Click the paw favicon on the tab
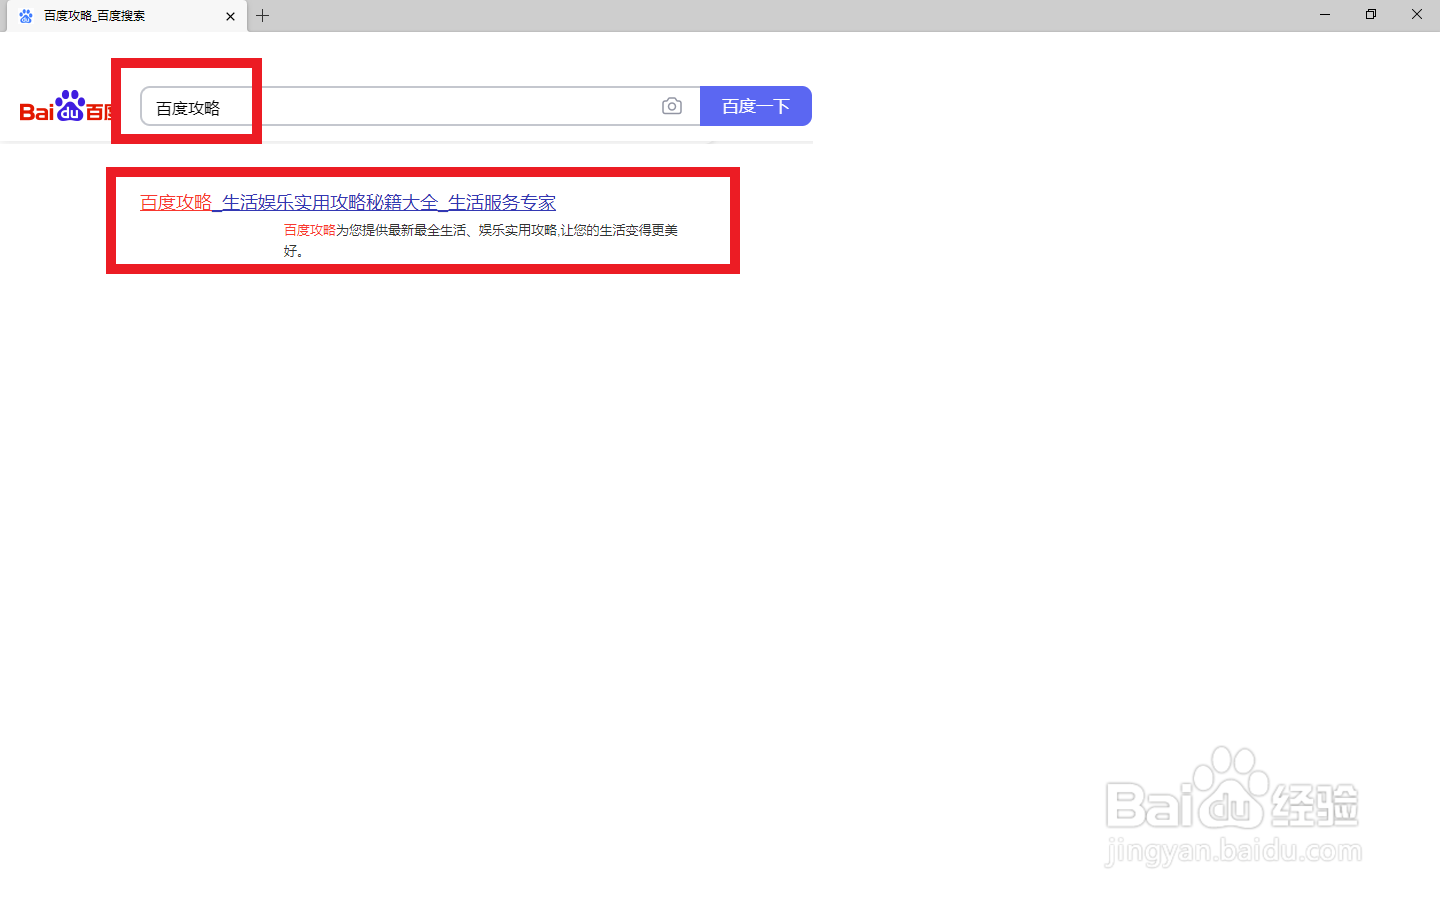The image size is (1440, 900). pos(26,16)
